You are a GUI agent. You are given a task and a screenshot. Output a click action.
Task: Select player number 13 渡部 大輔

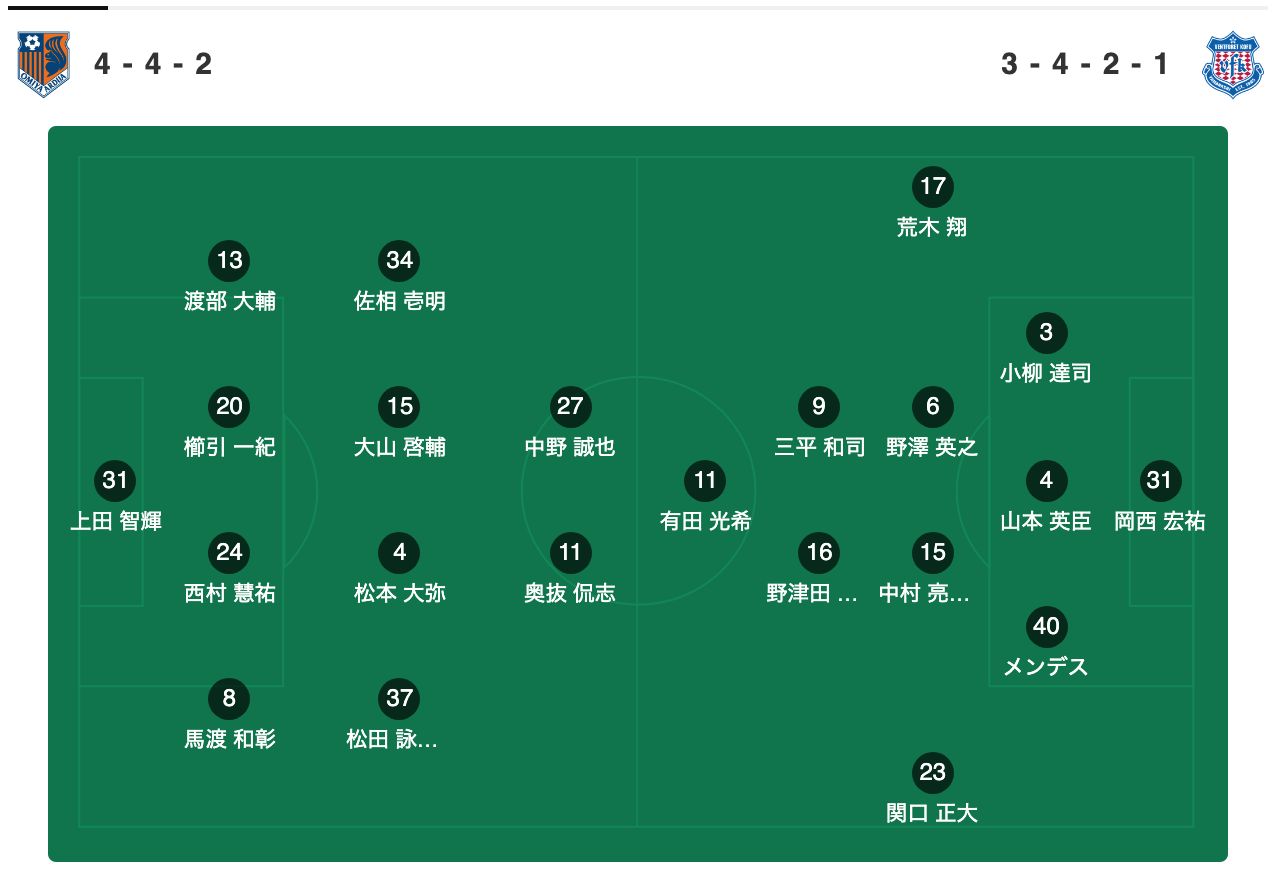tap(230, 280)
